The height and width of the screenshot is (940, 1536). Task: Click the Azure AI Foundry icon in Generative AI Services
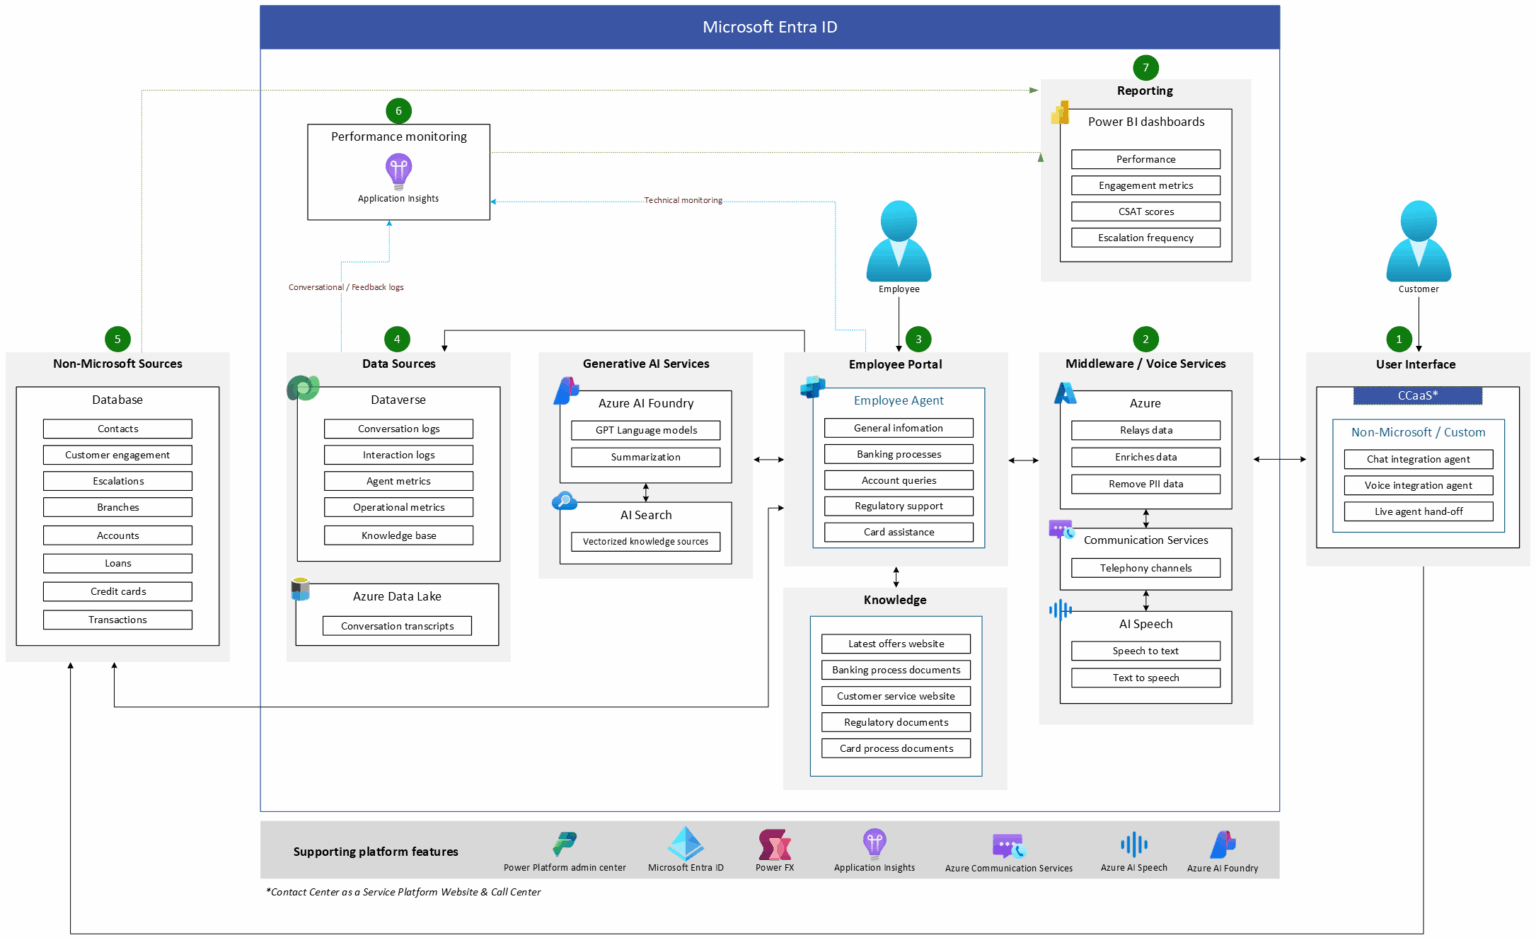click(566, 389)
